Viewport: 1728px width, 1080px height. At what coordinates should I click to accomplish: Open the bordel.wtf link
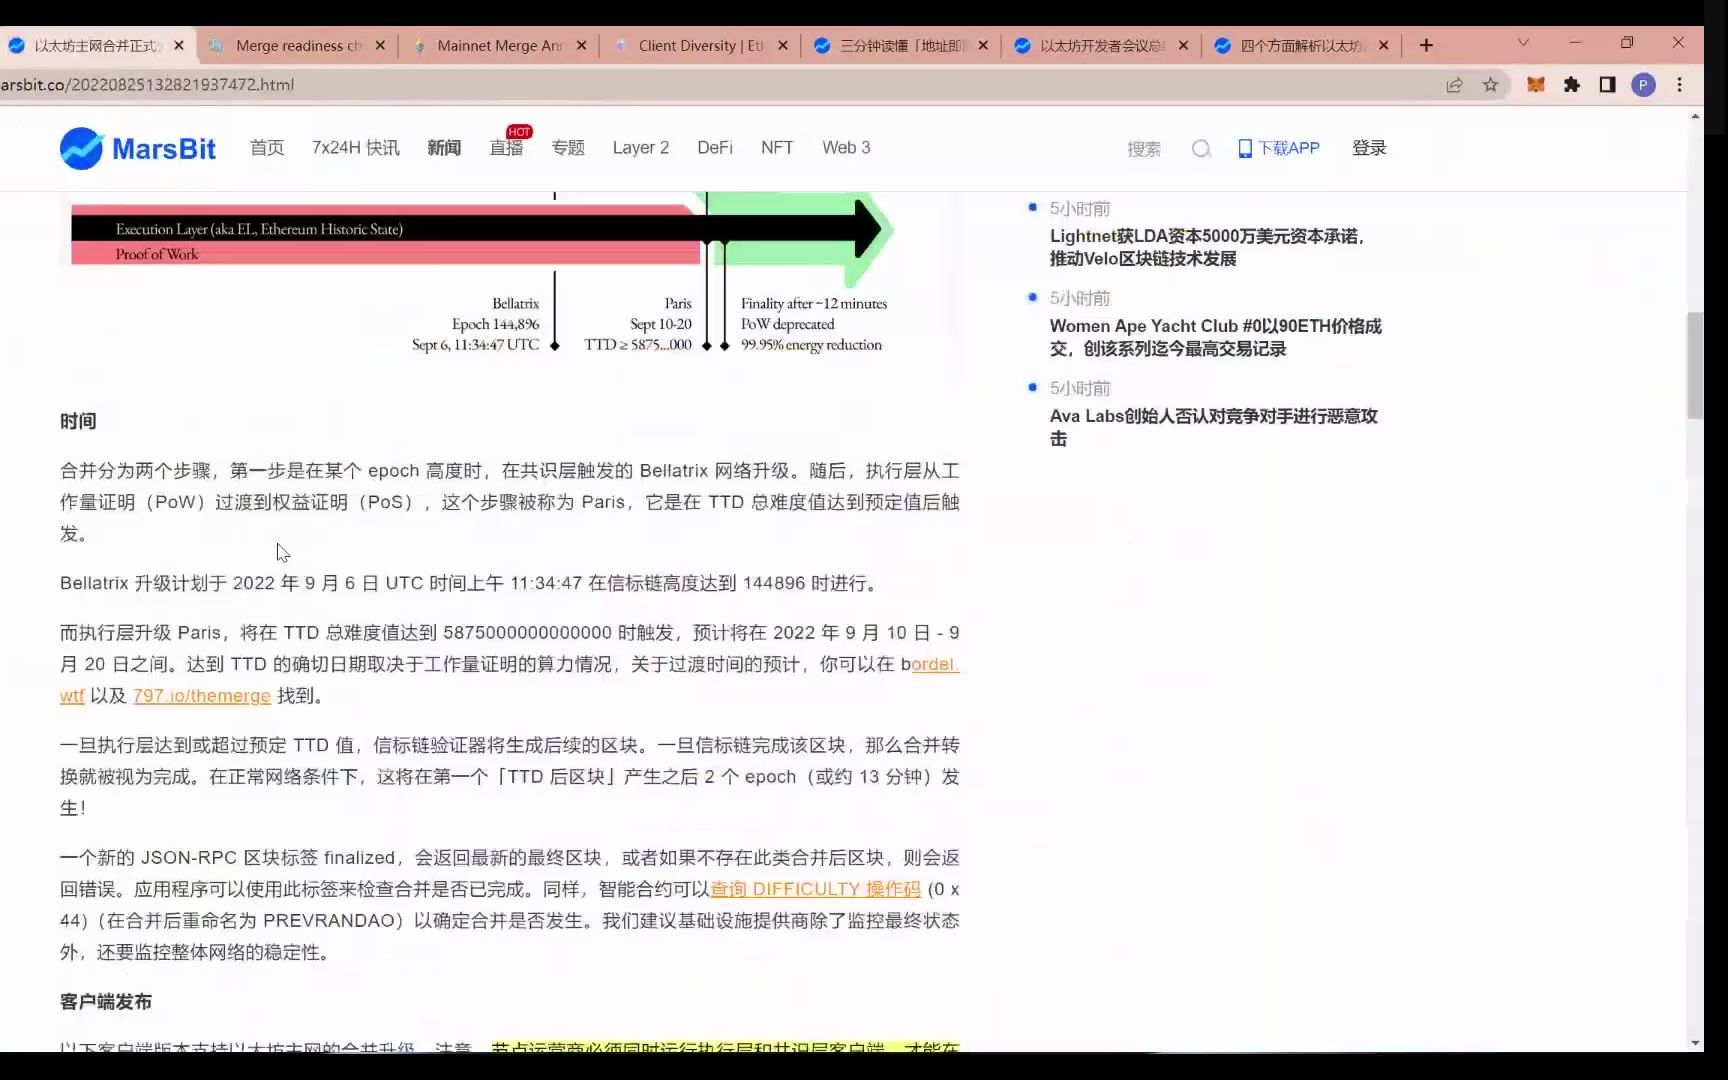pos(935,664)
